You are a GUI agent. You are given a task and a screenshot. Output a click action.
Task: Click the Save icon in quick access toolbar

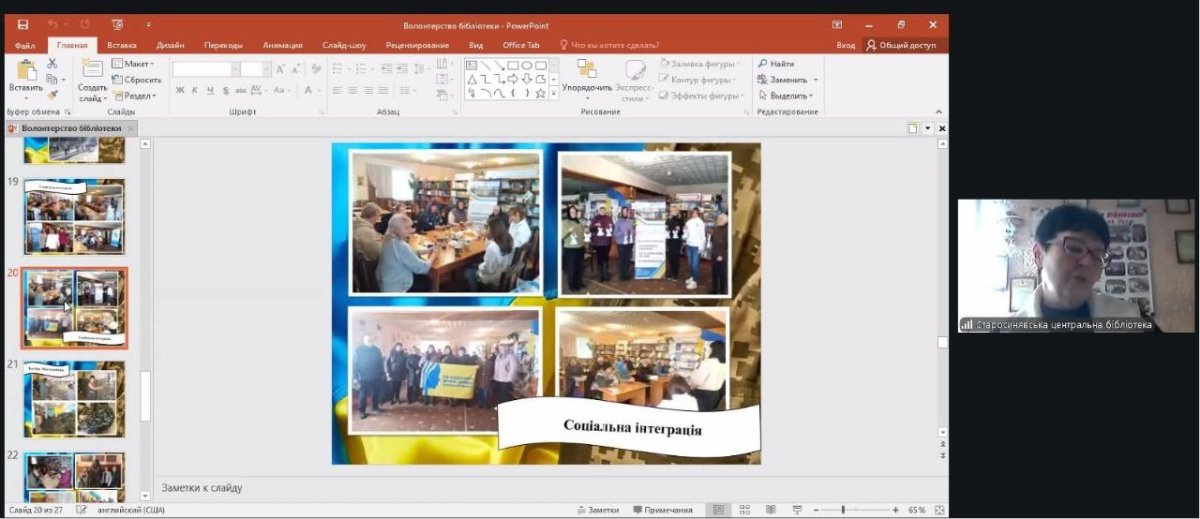coord(23,25)
